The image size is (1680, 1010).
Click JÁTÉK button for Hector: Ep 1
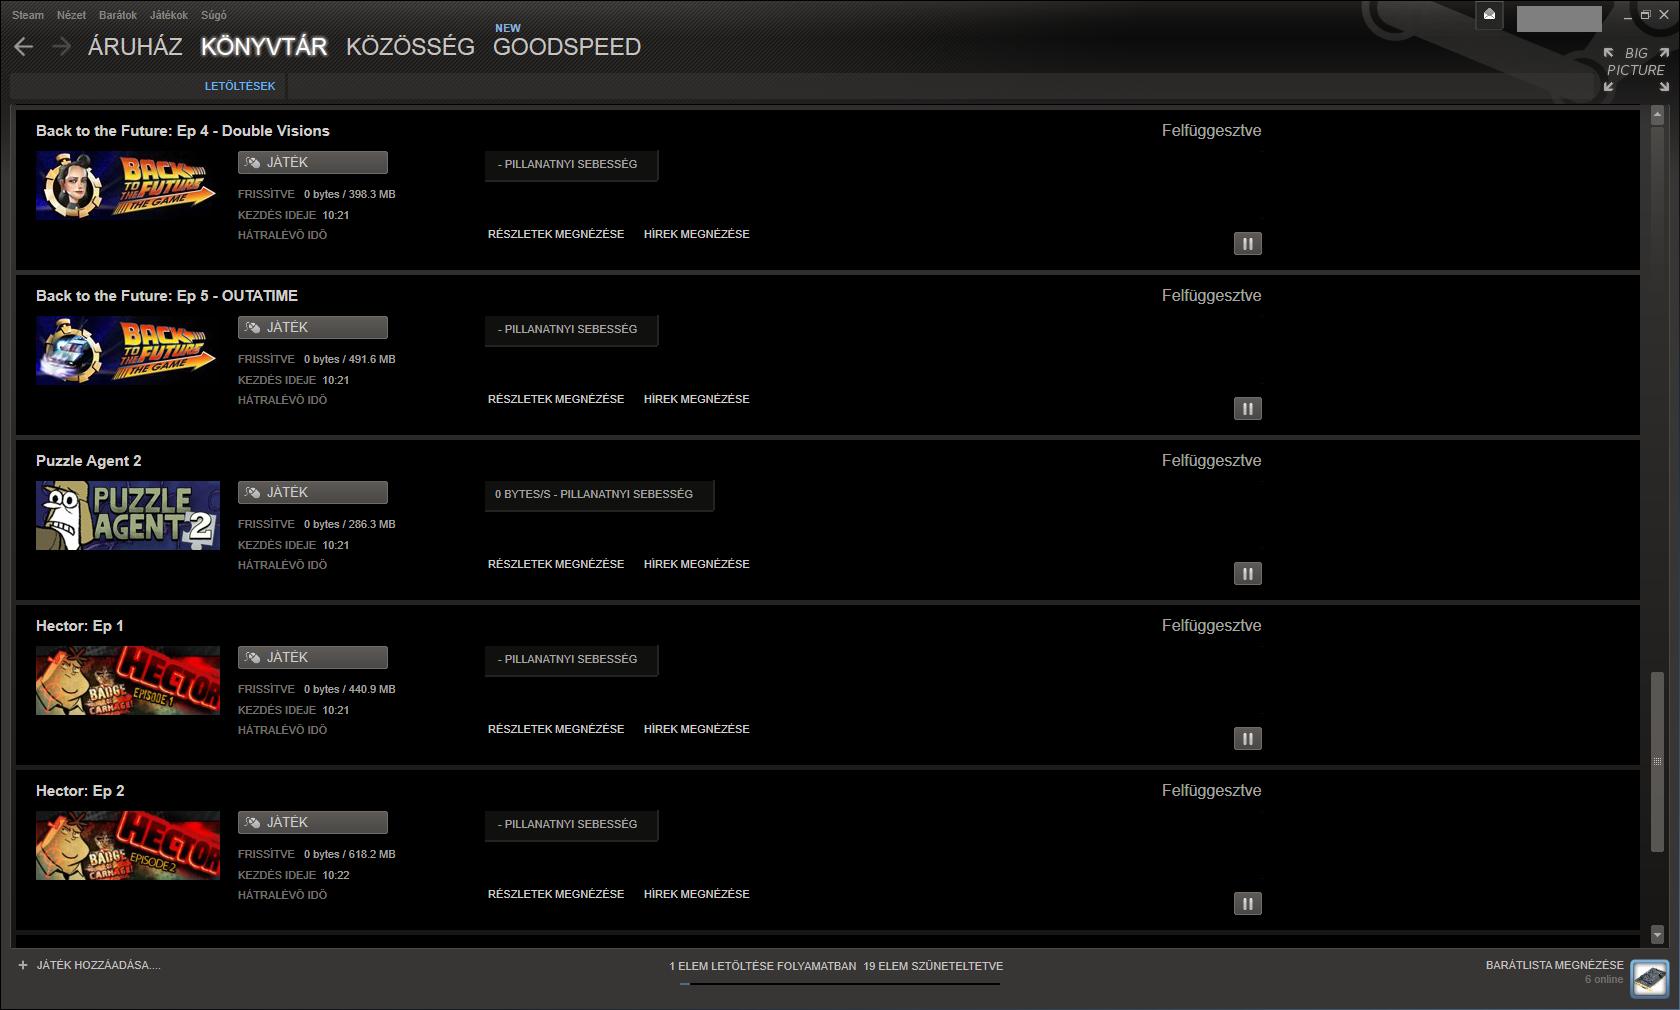[313, 658]
